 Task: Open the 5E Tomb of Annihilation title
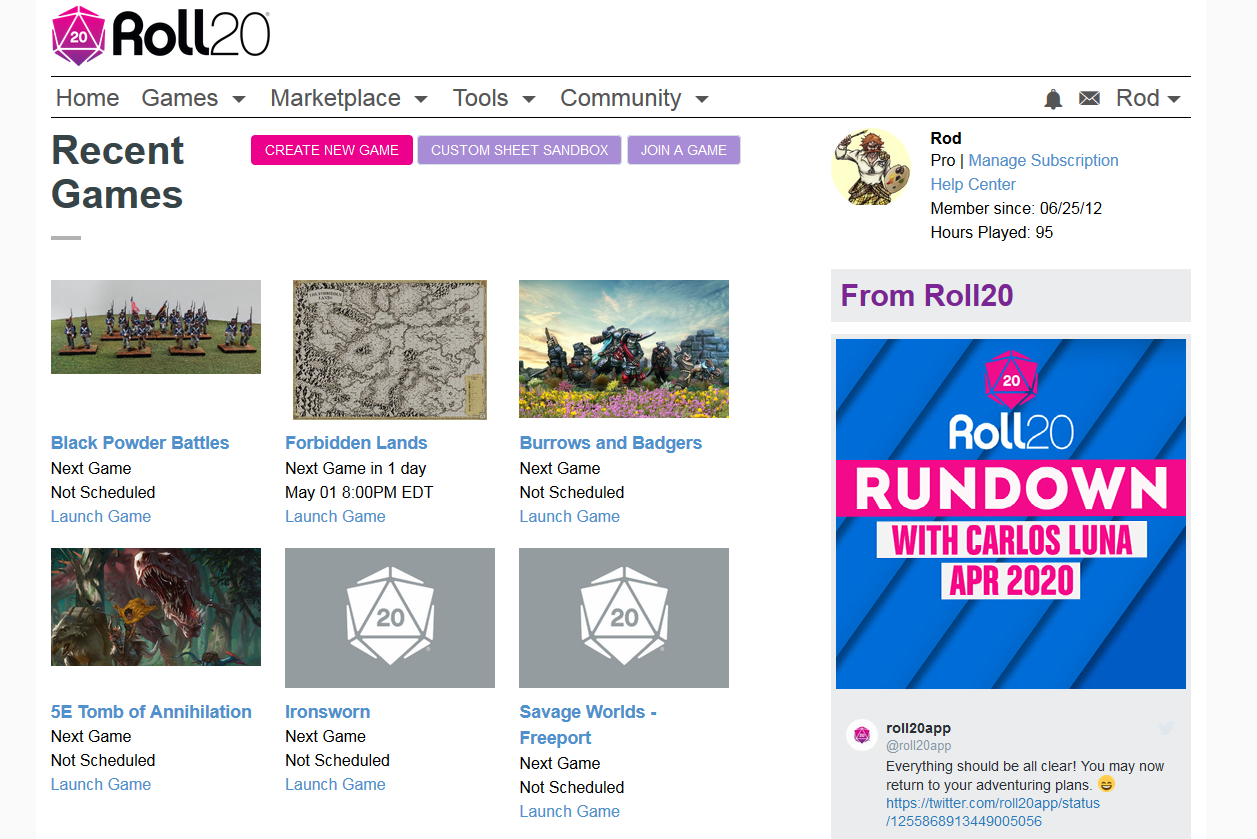[x=151, y=712]
